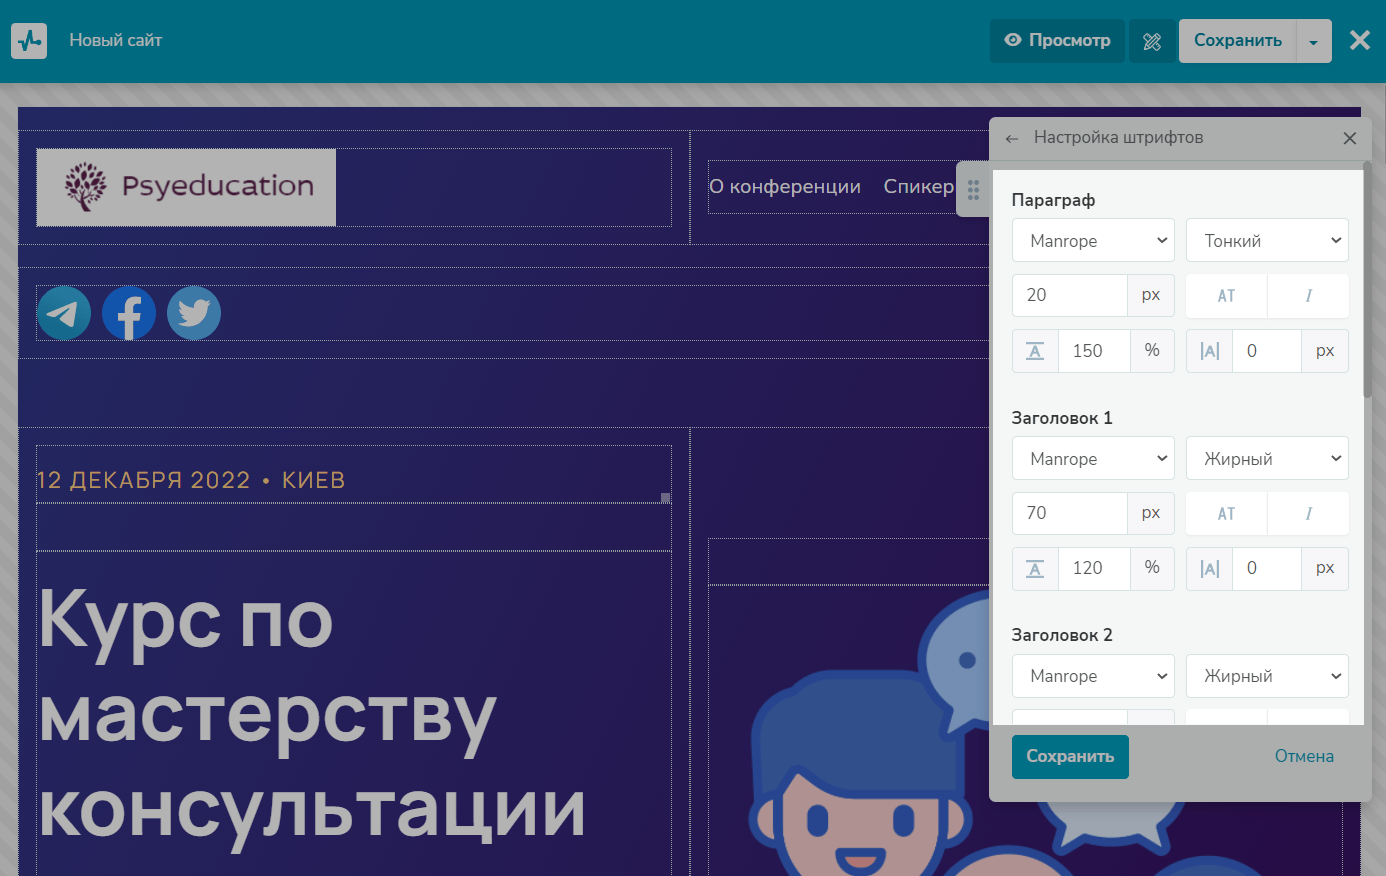The height and width of the screenshot is (876, 1386).
Task: Click Заголовок 1 font size field
Action: pyautogui.click(x=1069, y=514)
